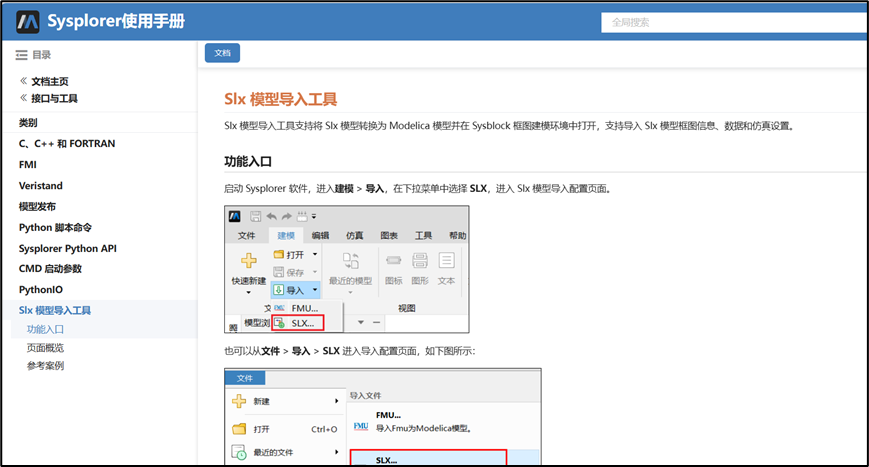Click the save icon in quick access toolbar
Image resolution: width=869 pixels, height=467 pixels.
(255, 216)
